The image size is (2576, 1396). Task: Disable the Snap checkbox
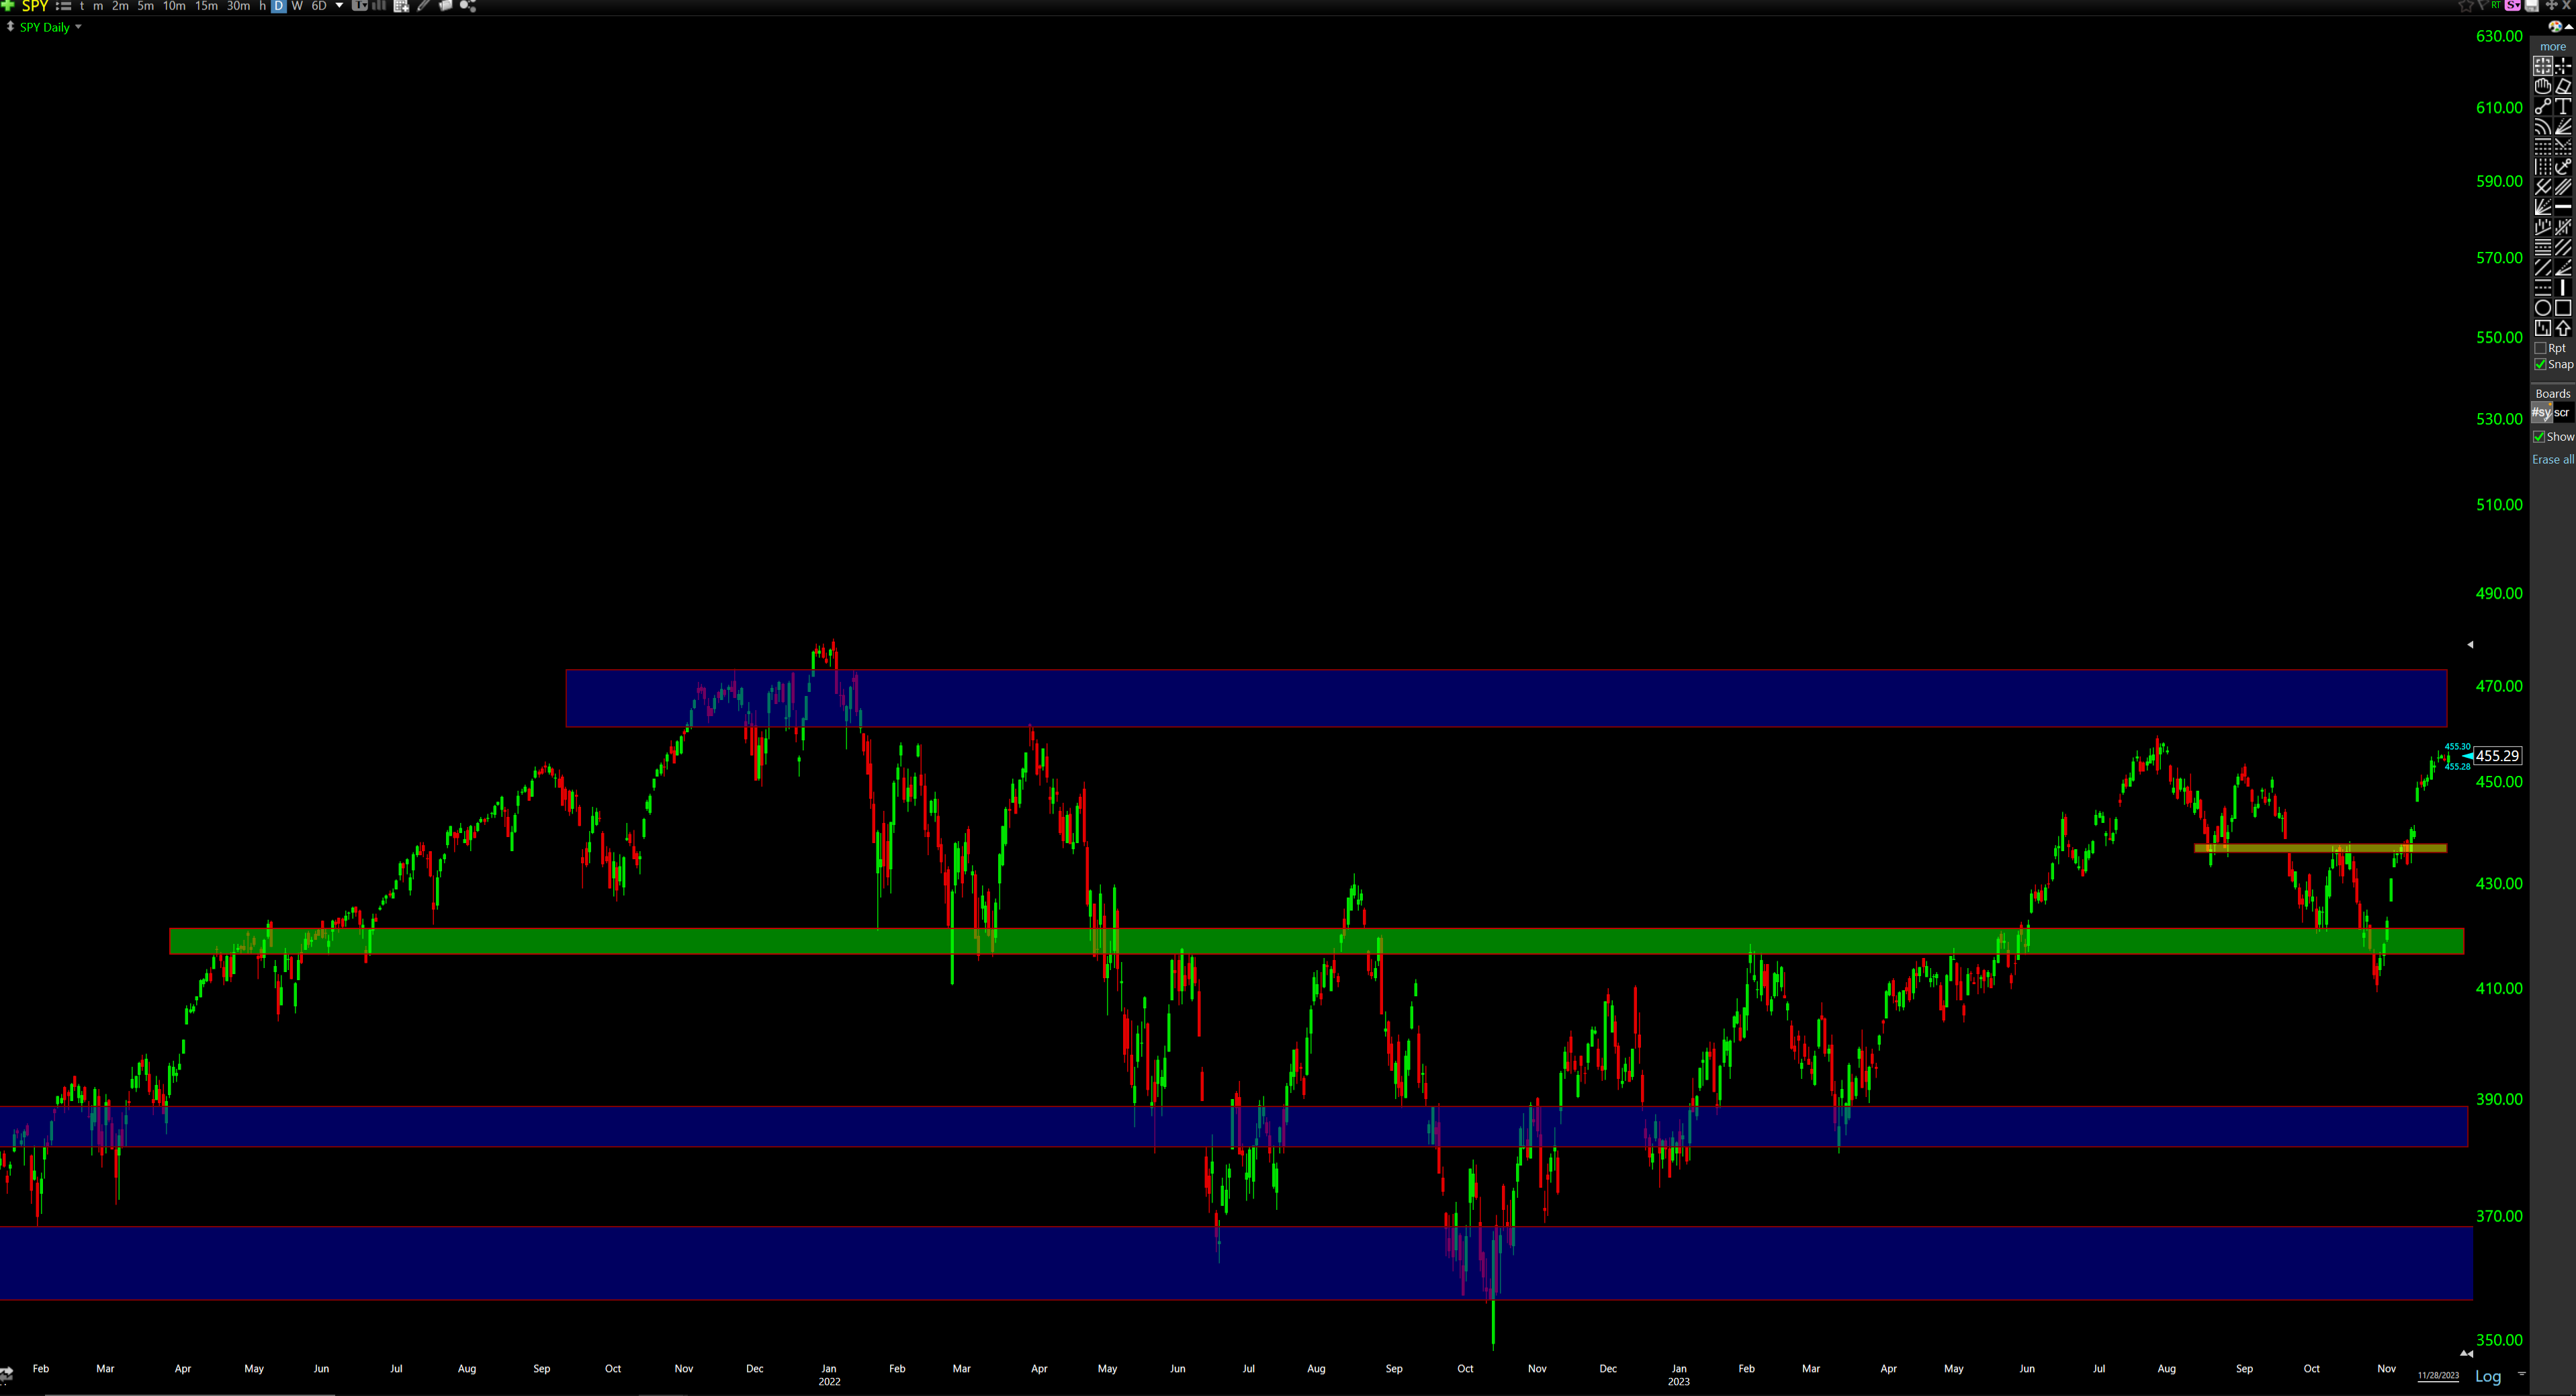tap(2541, 365)
